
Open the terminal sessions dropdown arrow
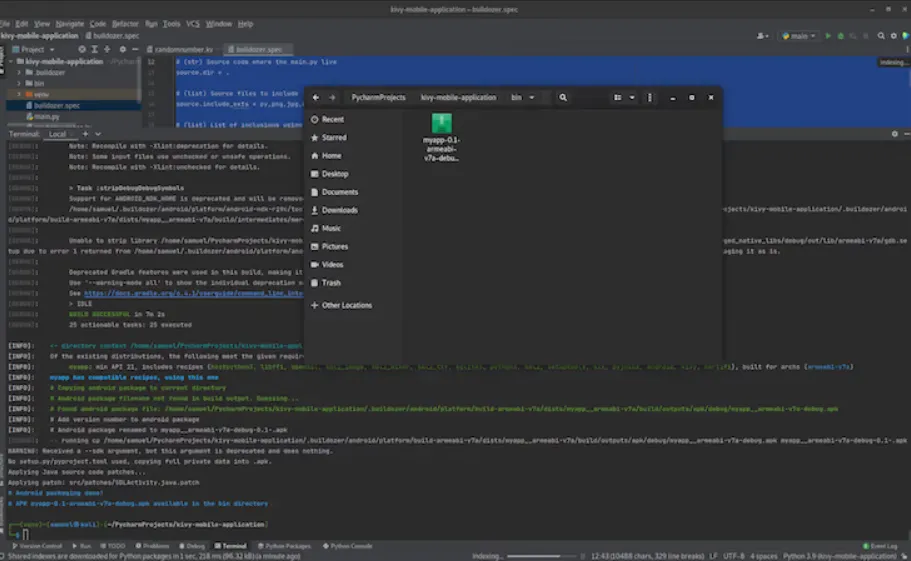(x=98, y=134)
